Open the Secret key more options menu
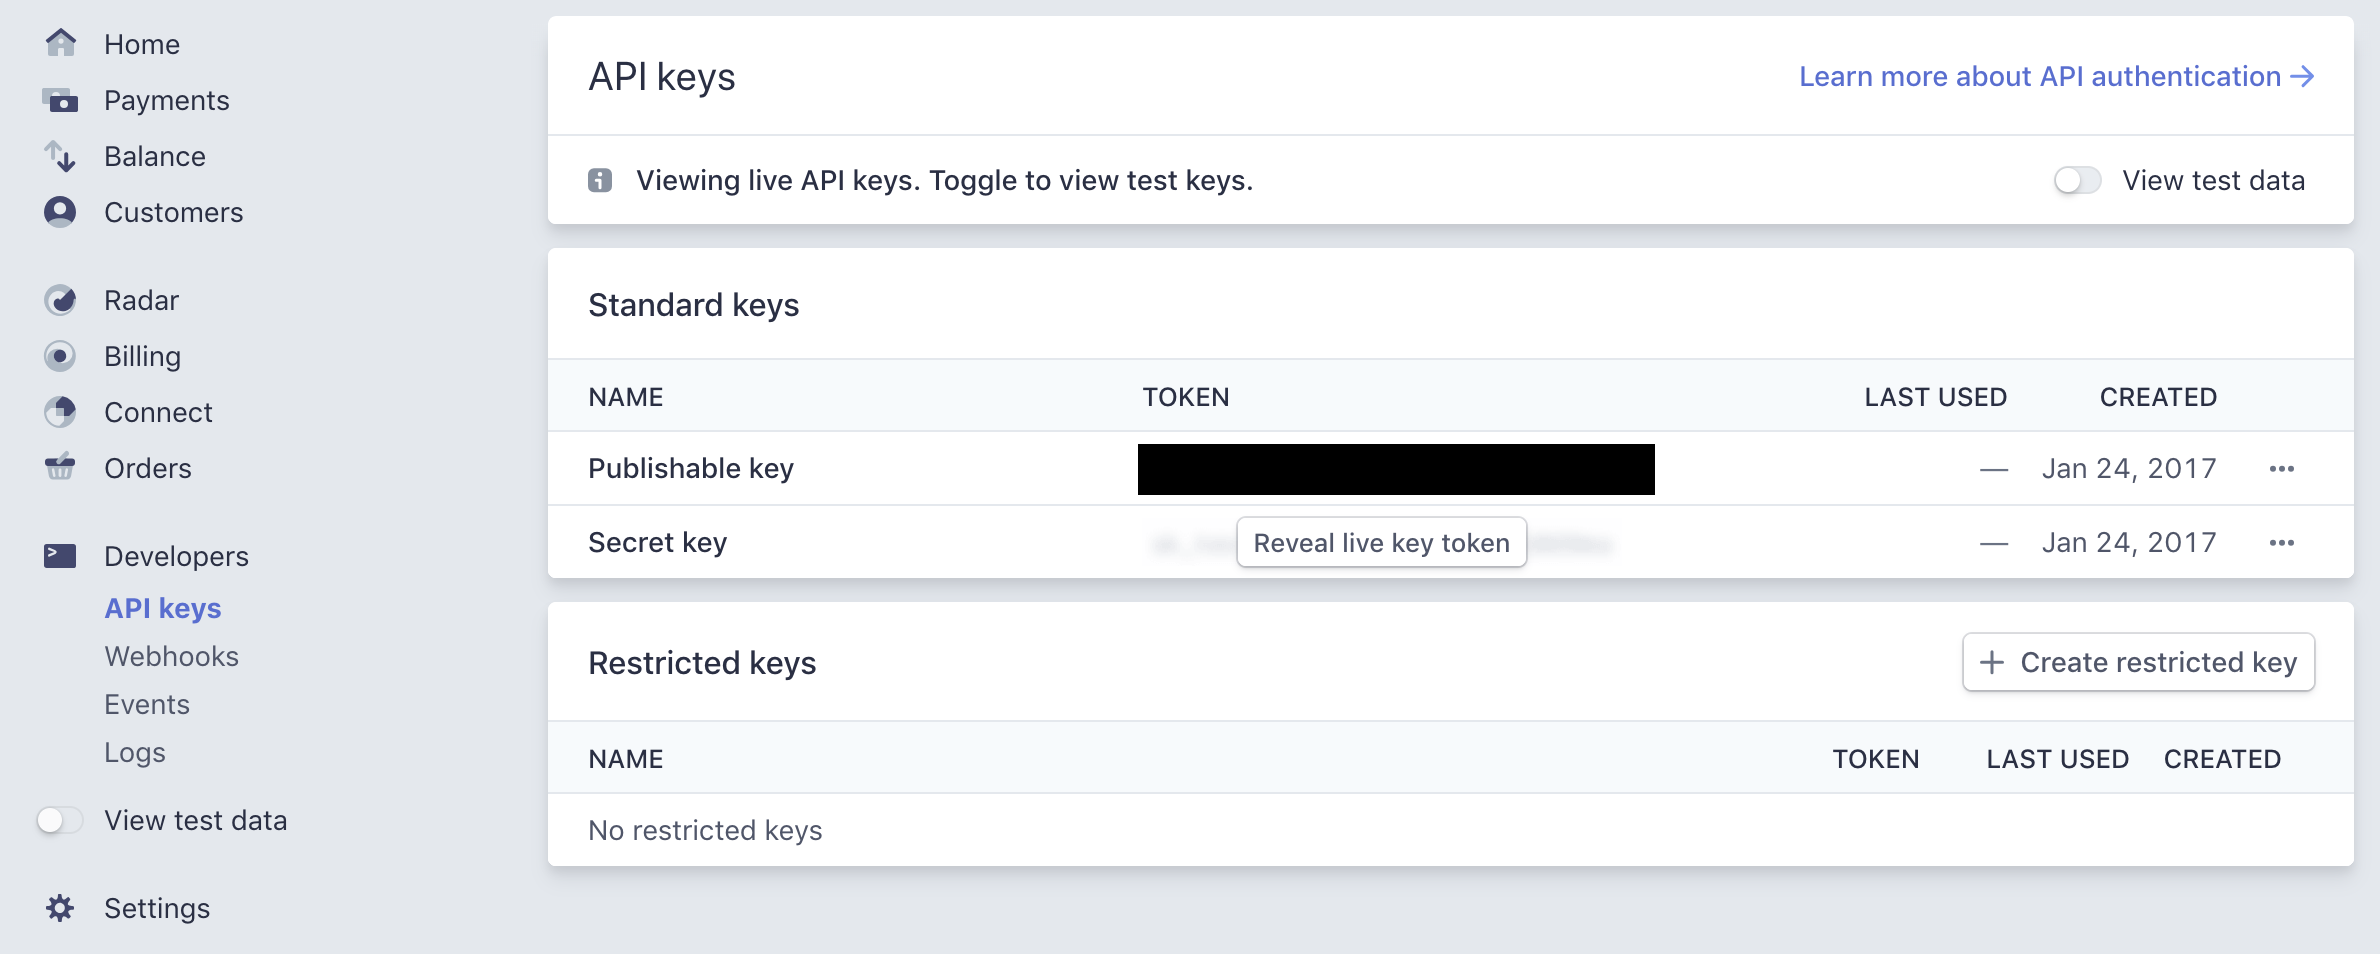This screenshot has height=954, width=2380. 2281,543
